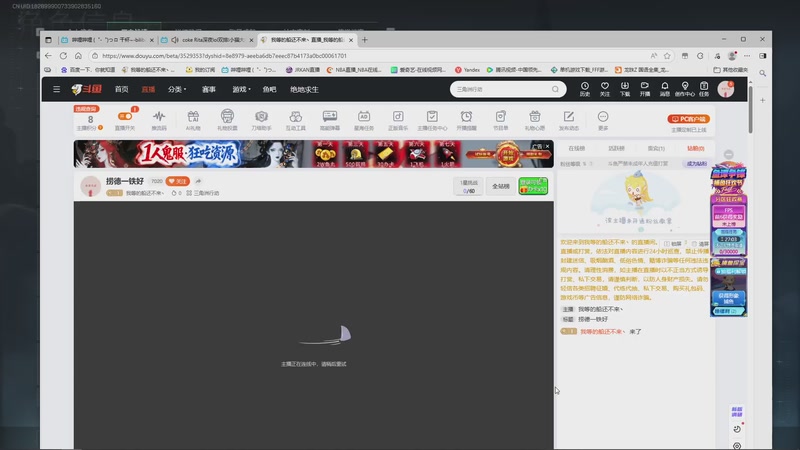Add page to favorites star icon
This screenshot has height=450, width=800.
(667, 56)
